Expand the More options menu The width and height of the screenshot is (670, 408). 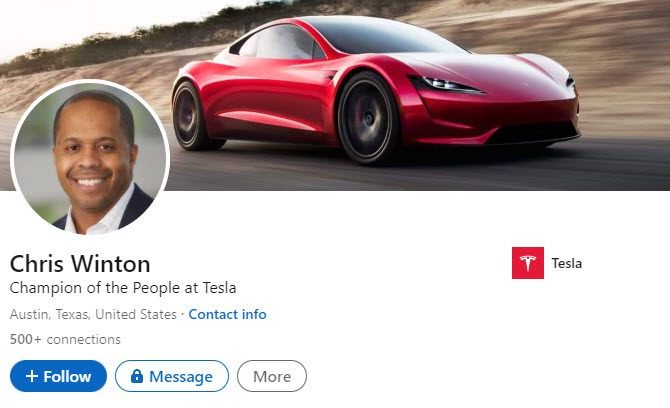272,376
